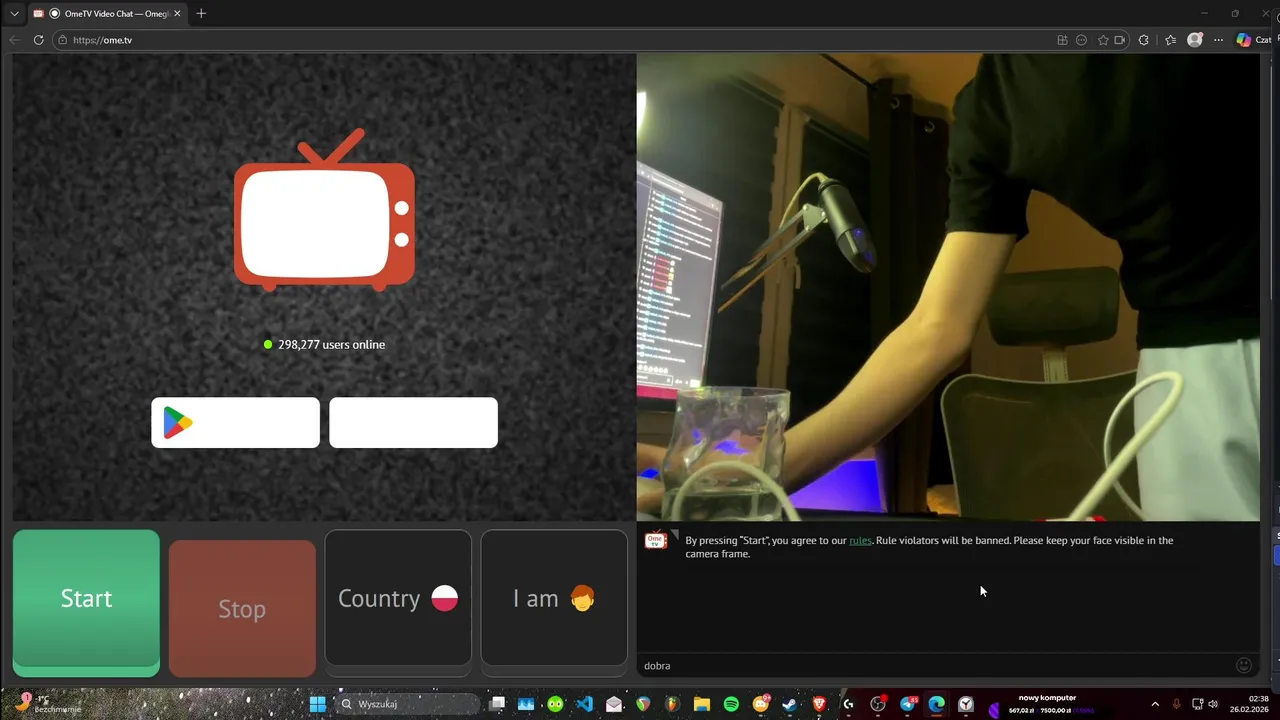Open Spotify from the taskbar
This screenshot has width=1280, height=720.
pyautogui.click(x=731, y=704)
